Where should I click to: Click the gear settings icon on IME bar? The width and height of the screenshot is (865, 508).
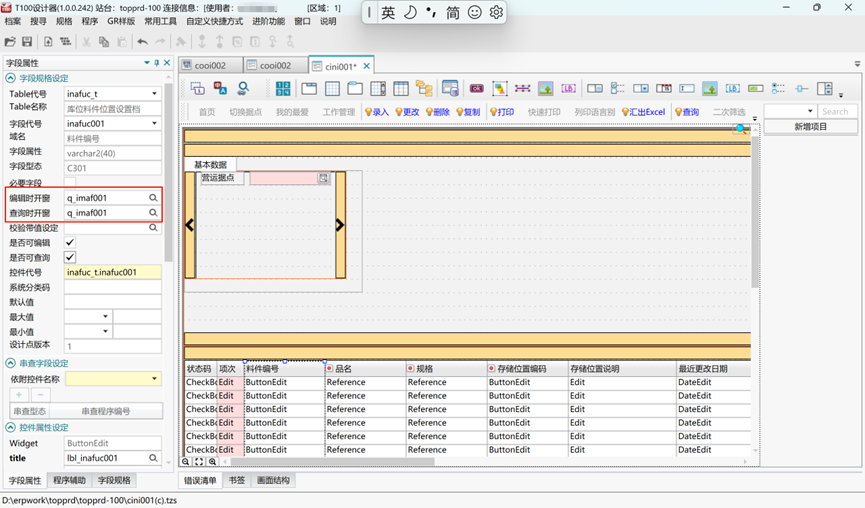coord(496,12)
